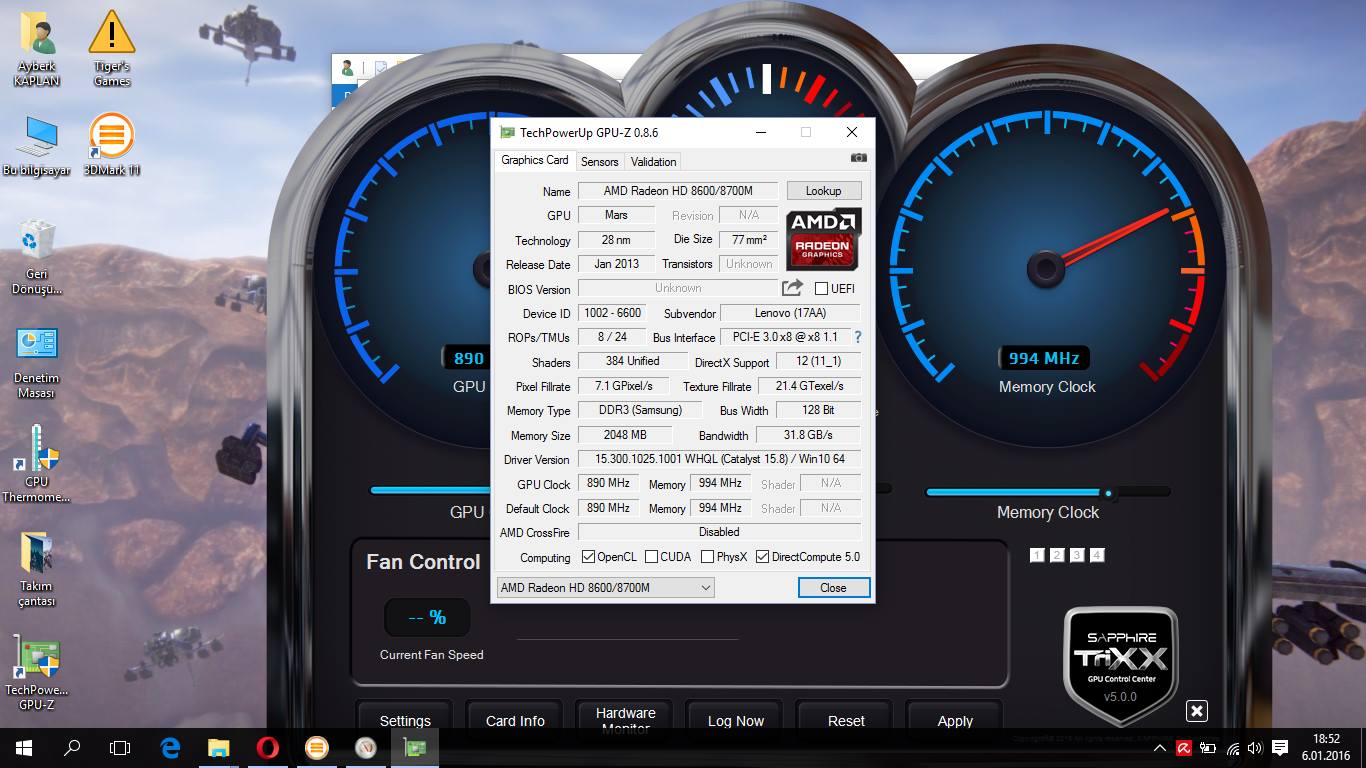Click the GPU-Z screenshot camera icon
Viewport: 1366px width, 768px height.
click(858, 158)
